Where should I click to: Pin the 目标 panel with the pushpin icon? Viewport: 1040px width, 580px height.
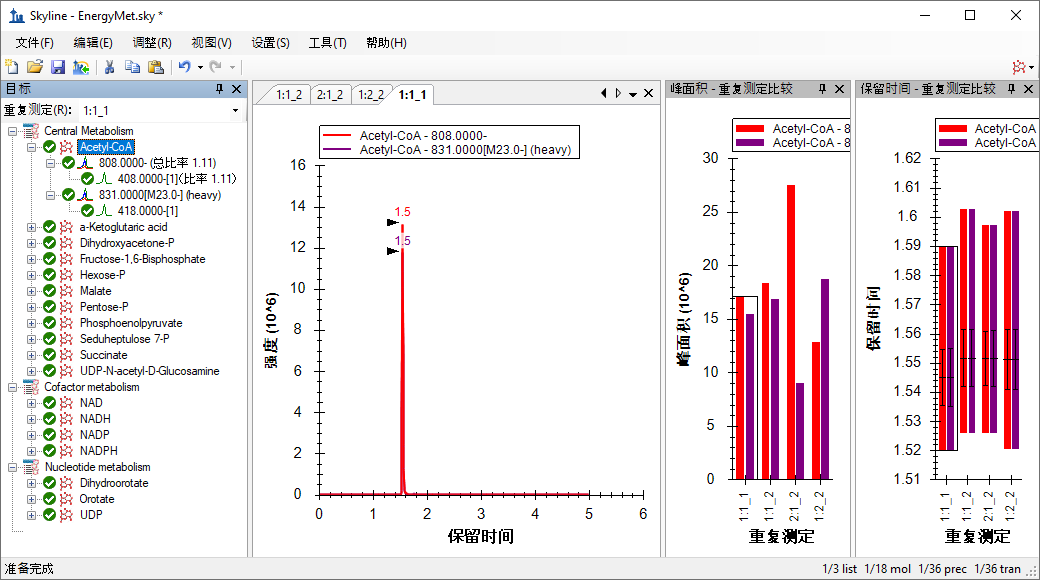point(220,89)
